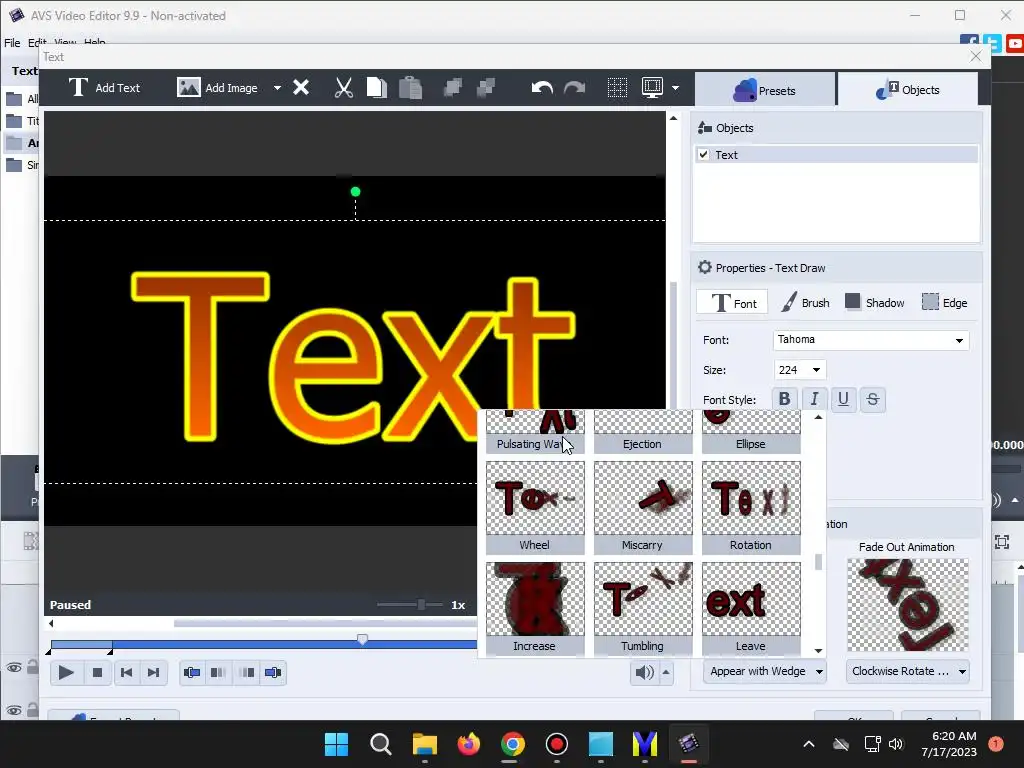
Task: Click the Cut scissors icon
Action: [x=344, y=88]
